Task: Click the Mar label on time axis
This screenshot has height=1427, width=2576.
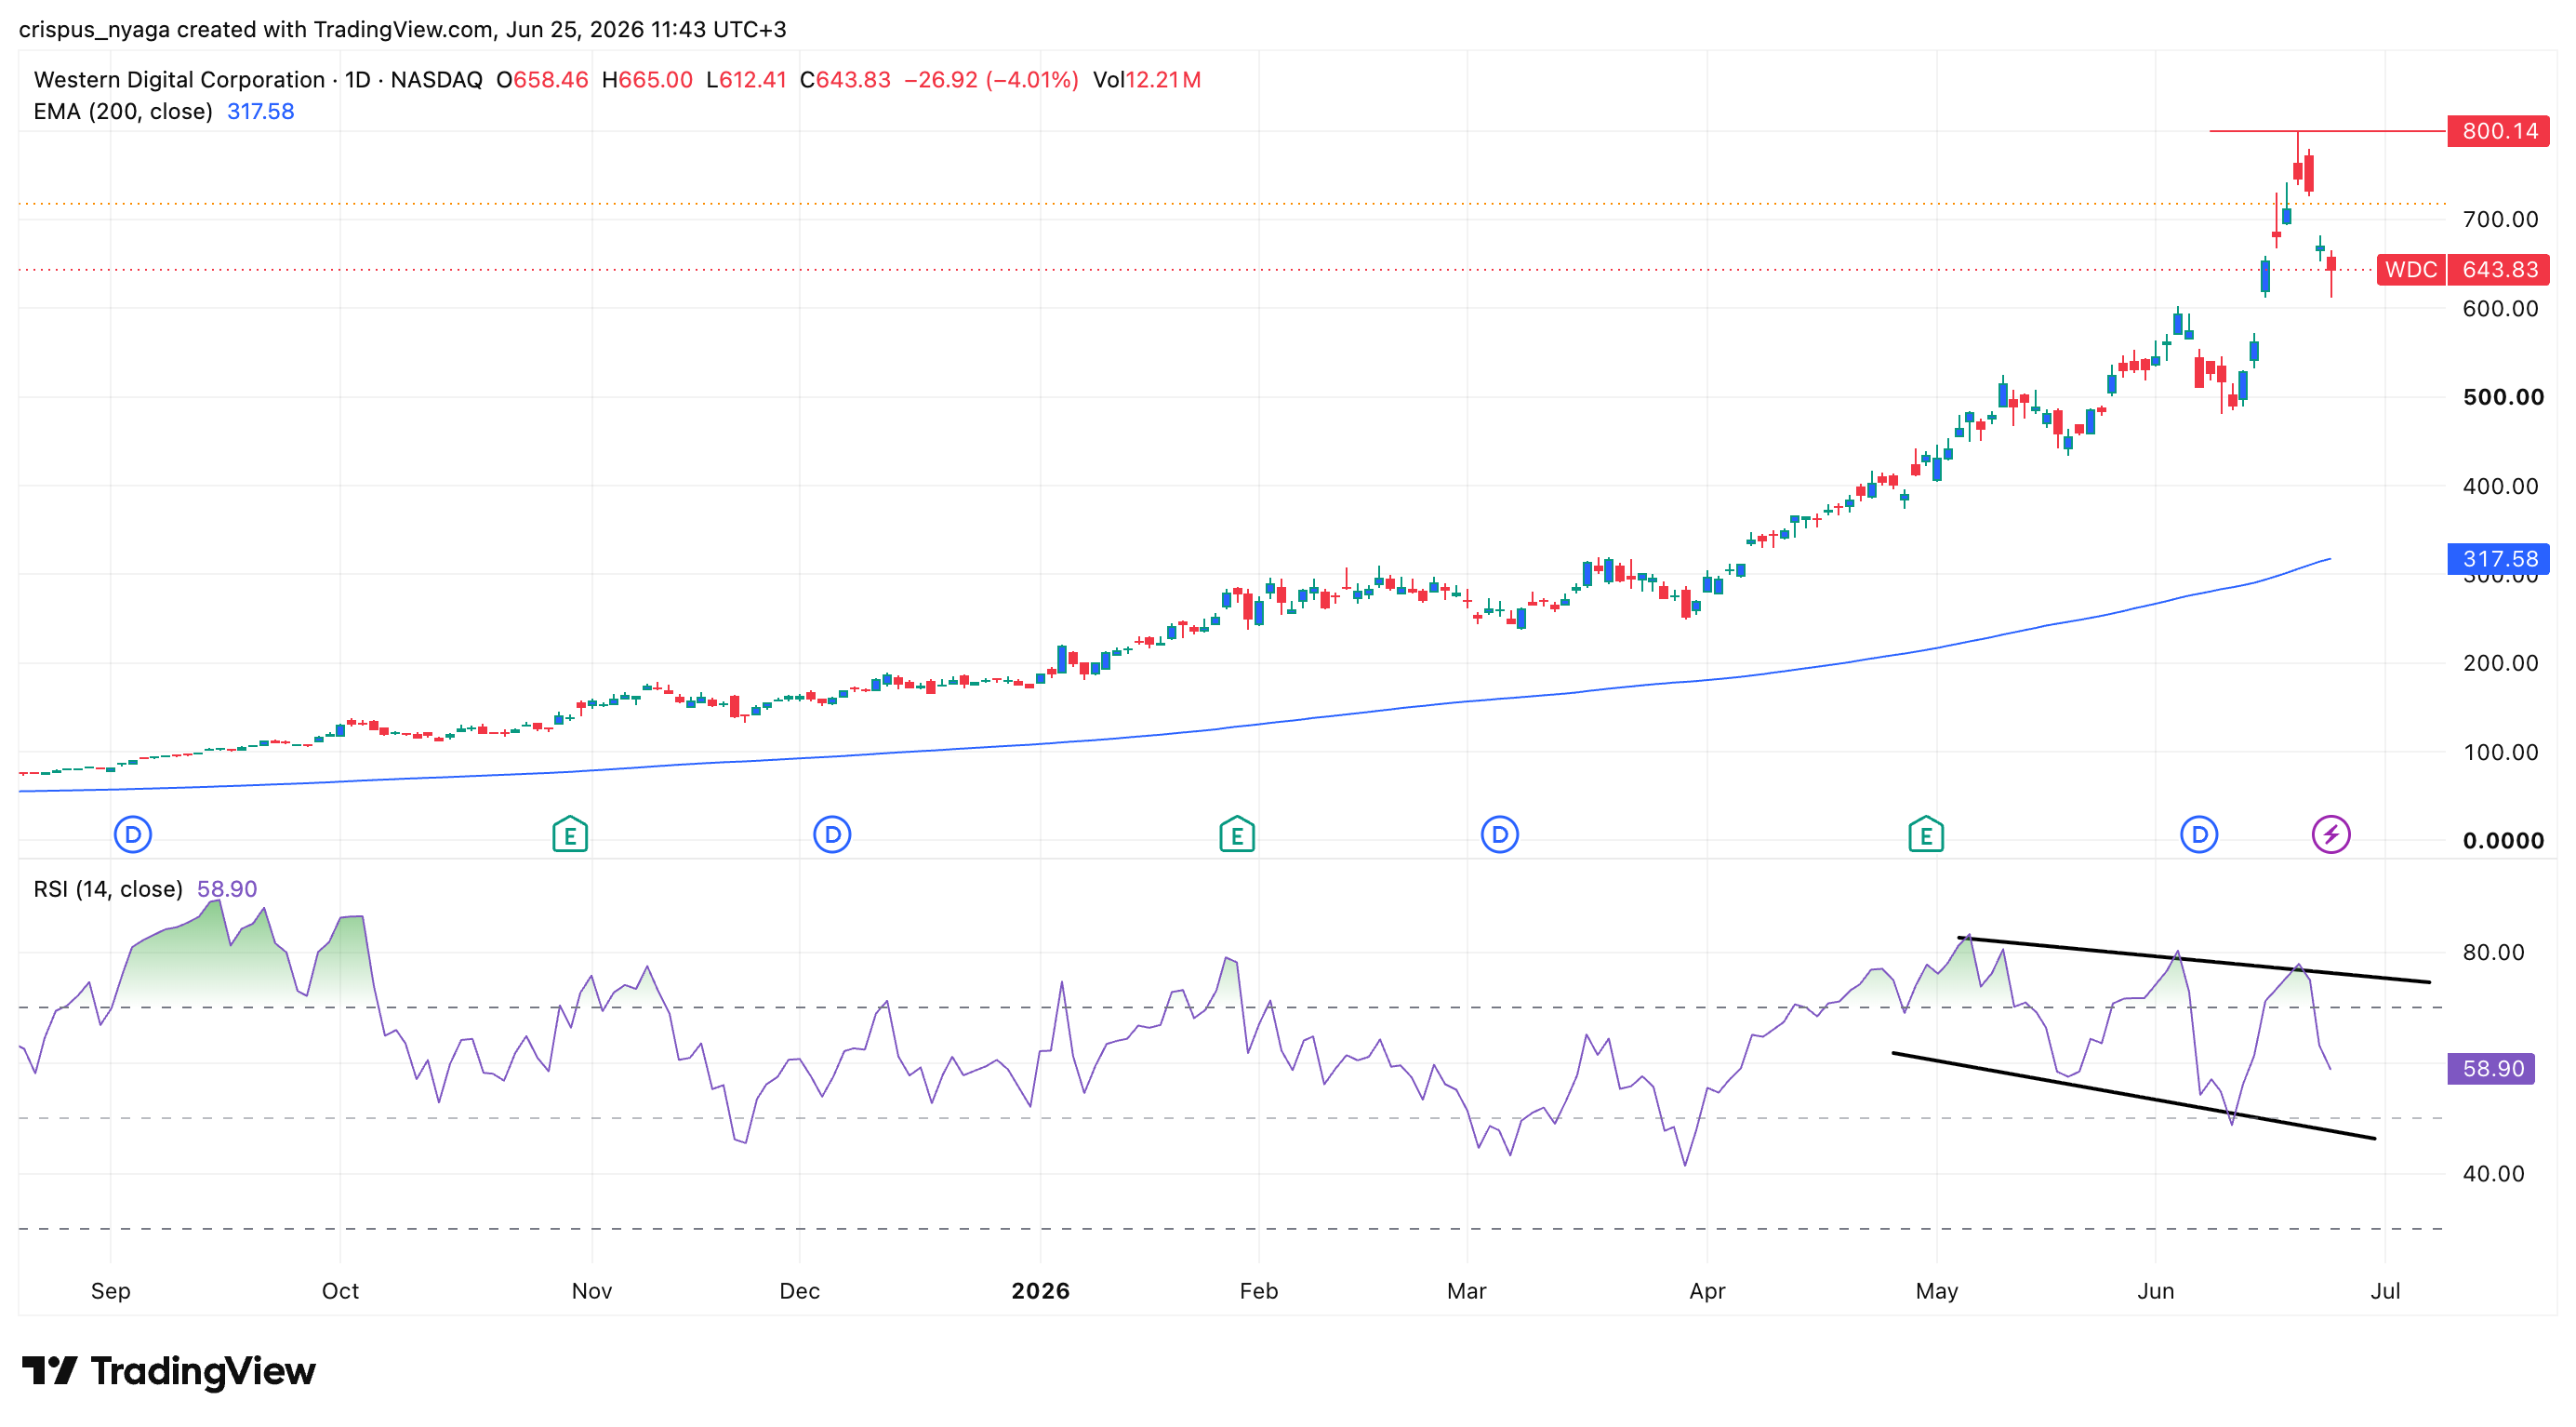Action: click(1467, 1291)
